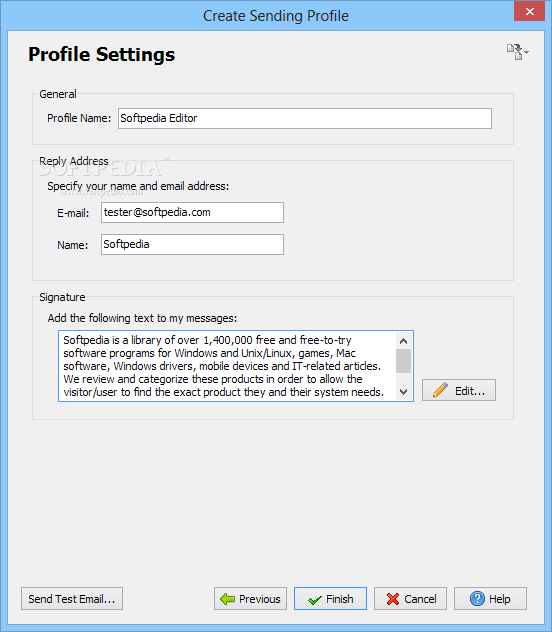Click the 'Add the following text to my messages:' label
This screenshot has width=552, height=632.
click(x=142, y=318)
